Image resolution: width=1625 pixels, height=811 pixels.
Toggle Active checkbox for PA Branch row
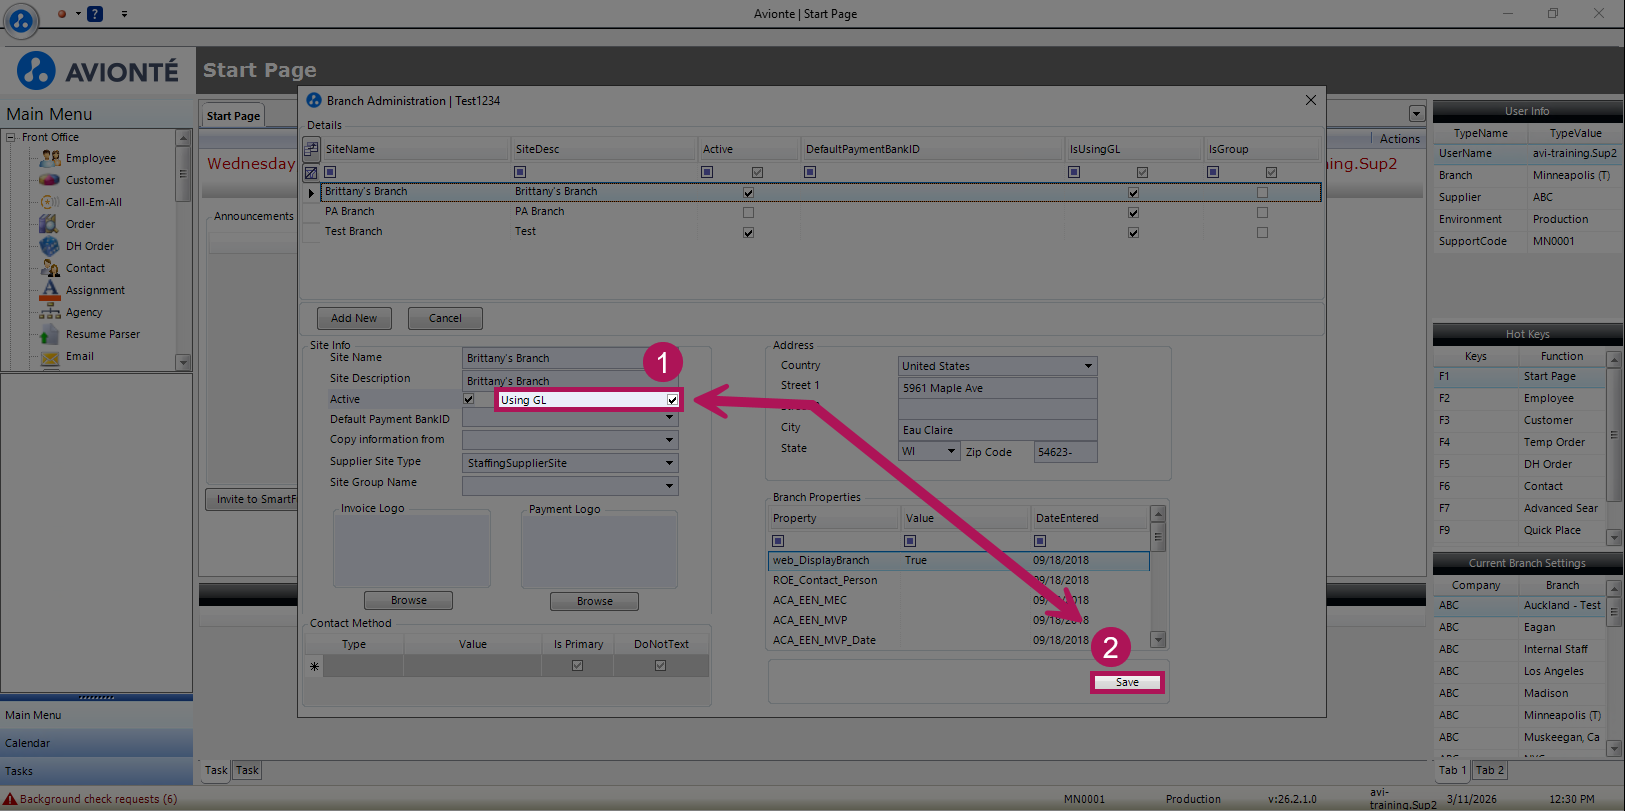point(748,212)
